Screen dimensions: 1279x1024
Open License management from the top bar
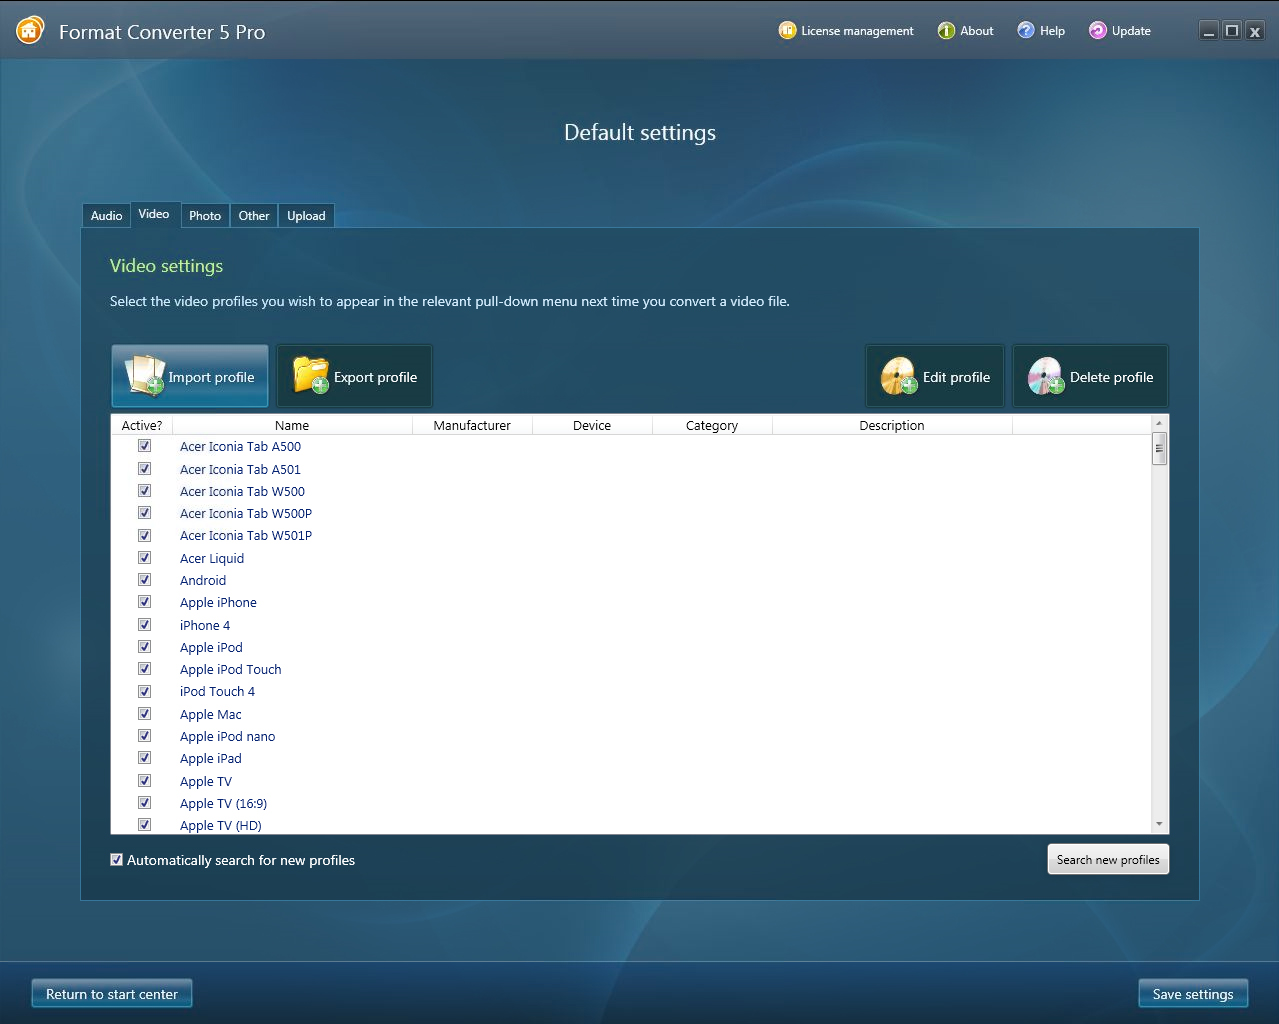[846, 31]
